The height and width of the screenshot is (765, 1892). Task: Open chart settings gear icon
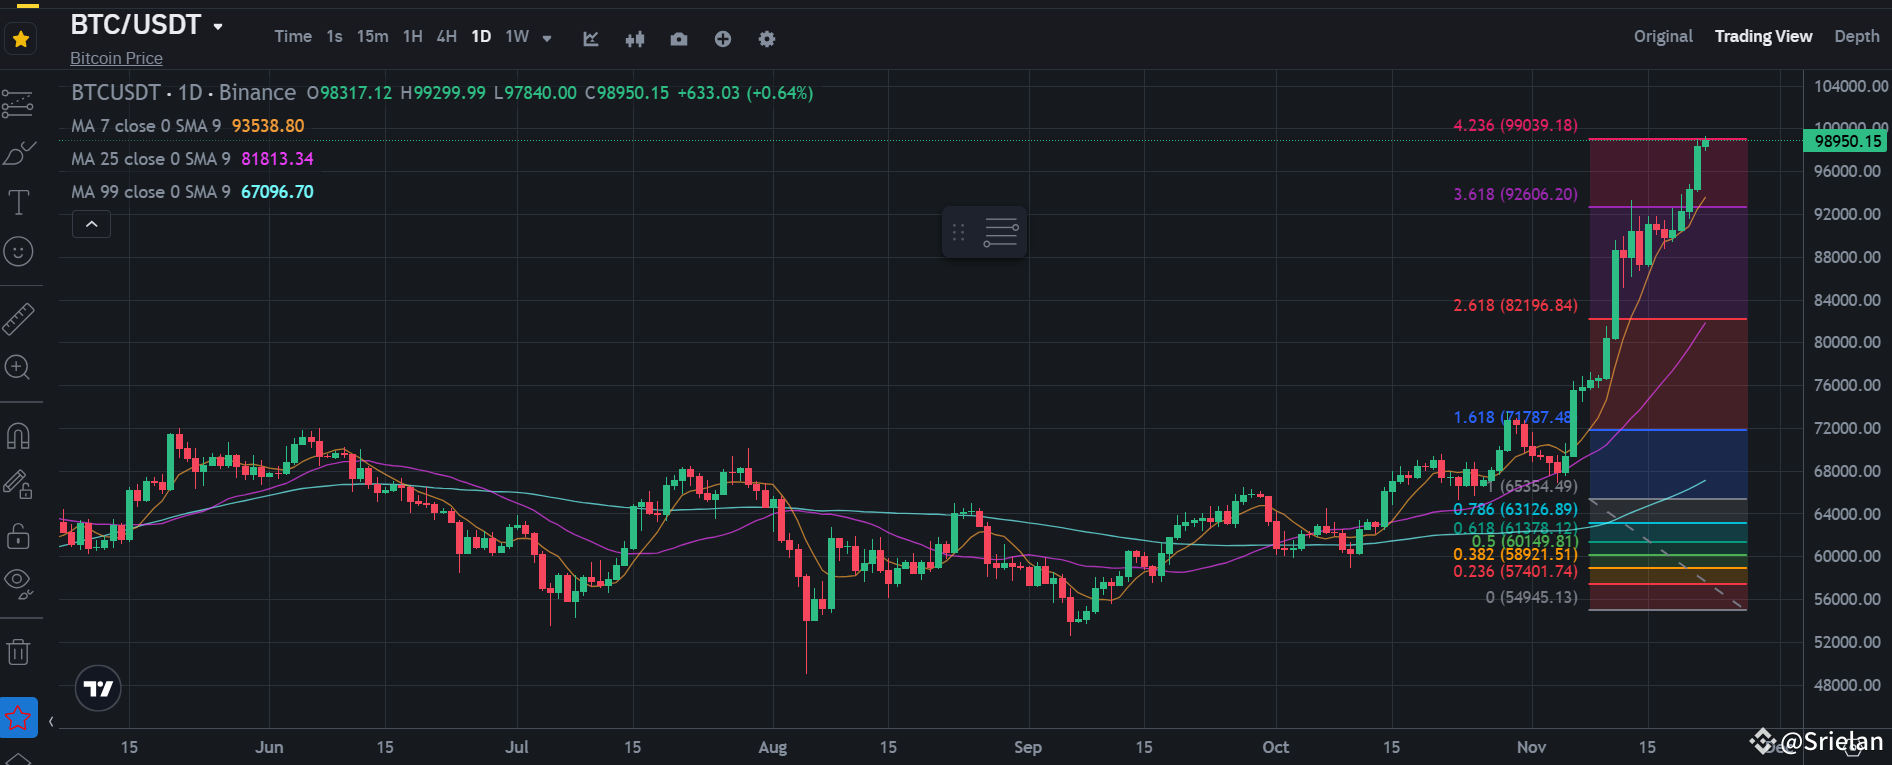pyautogui.click(x=767, y=39)
